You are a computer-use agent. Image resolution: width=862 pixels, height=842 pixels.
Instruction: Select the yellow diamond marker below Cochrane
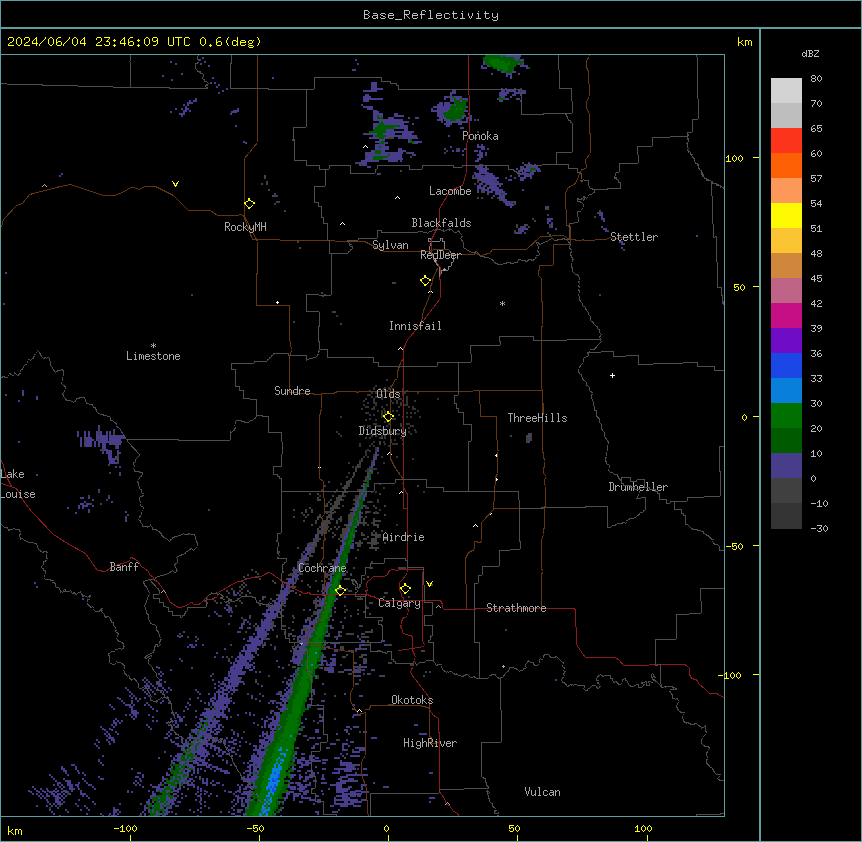click(x=340, y=591)
